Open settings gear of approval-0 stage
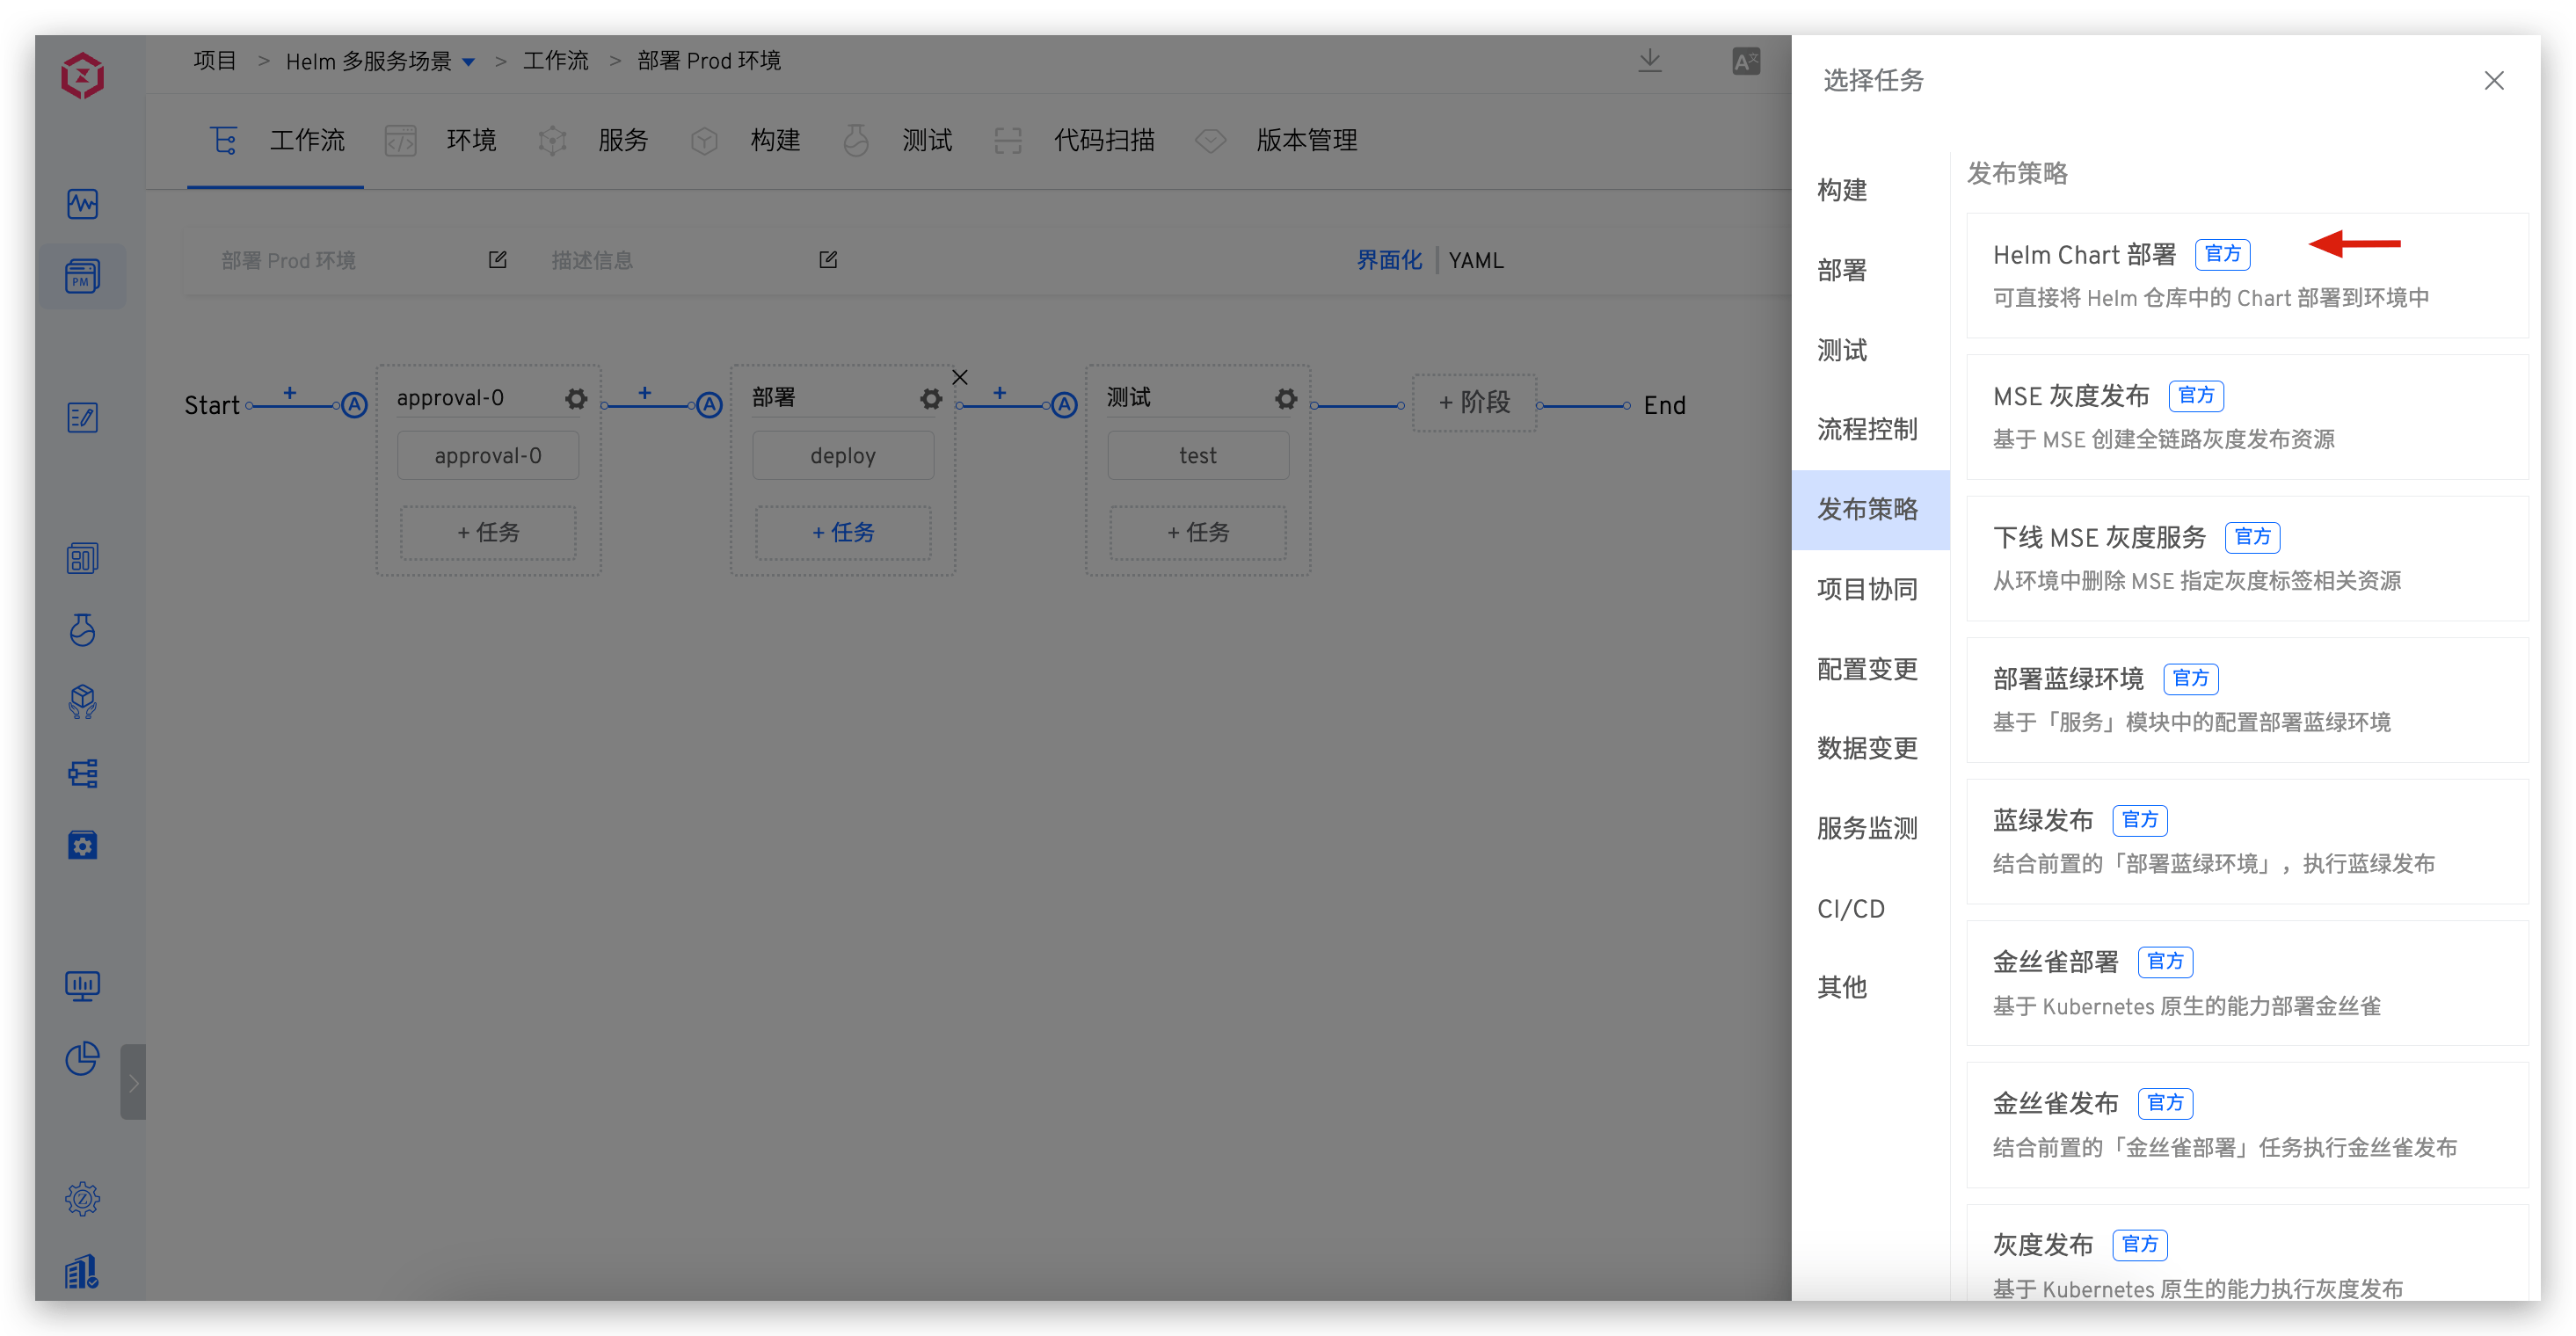This screenshot has height=1336, width=2576. point(576,399)
